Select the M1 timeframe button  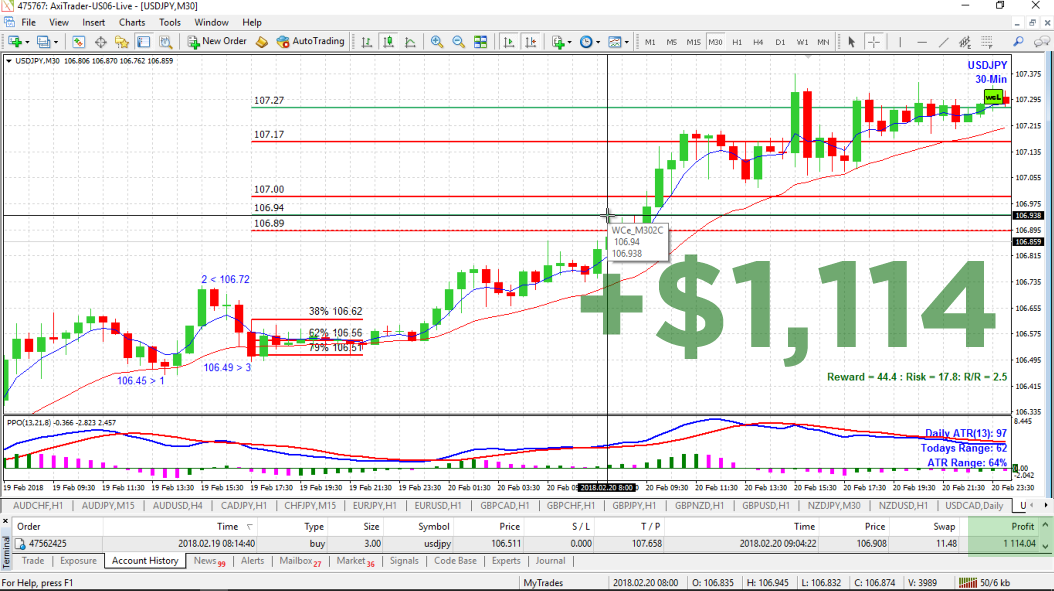click(x=650, y=42)
